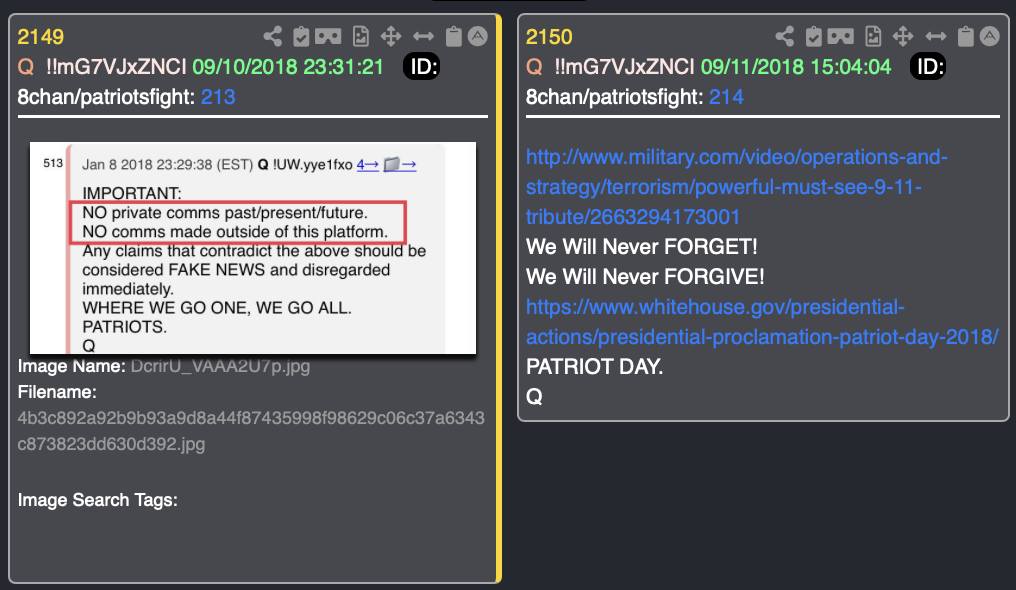Click the circular up-arrow icon on post 2150
The height and width of the screenshot is (590, 1016).
989,36
